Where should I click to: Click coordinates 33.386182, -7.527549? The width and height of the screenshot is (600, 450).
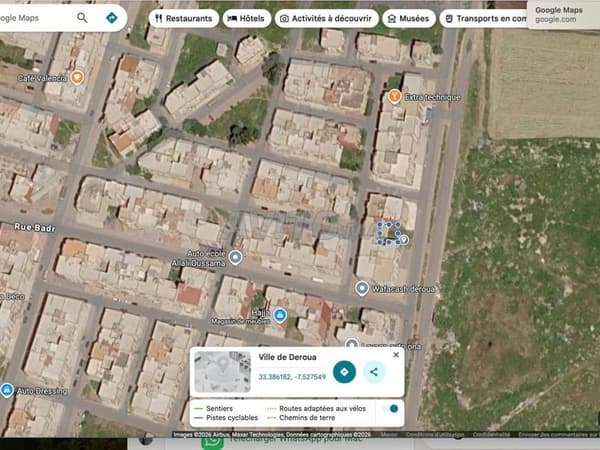pos(292,377)
